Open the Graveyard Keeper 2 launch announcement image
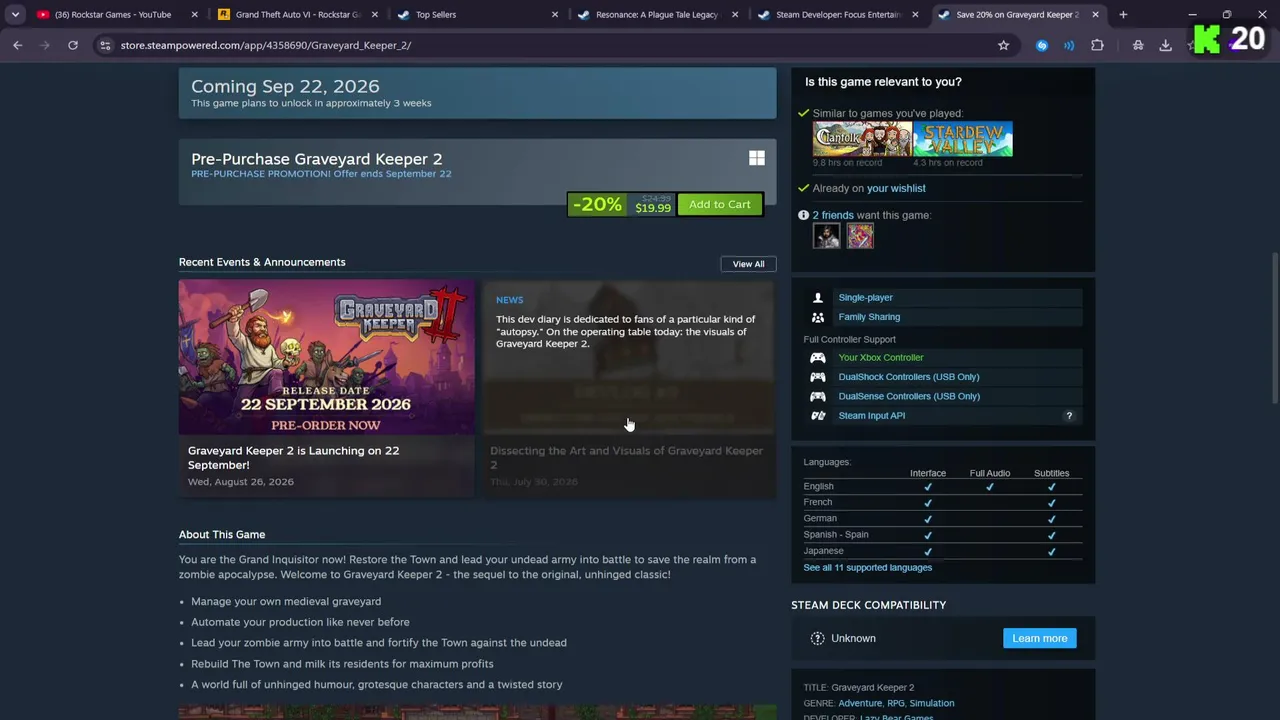 pyautogui.click(x=326, y=357)
